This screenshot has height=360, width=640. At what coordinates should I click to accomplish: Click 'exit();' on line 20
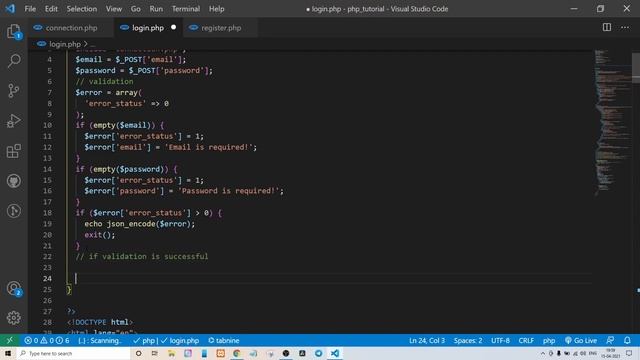click(100, 235)
